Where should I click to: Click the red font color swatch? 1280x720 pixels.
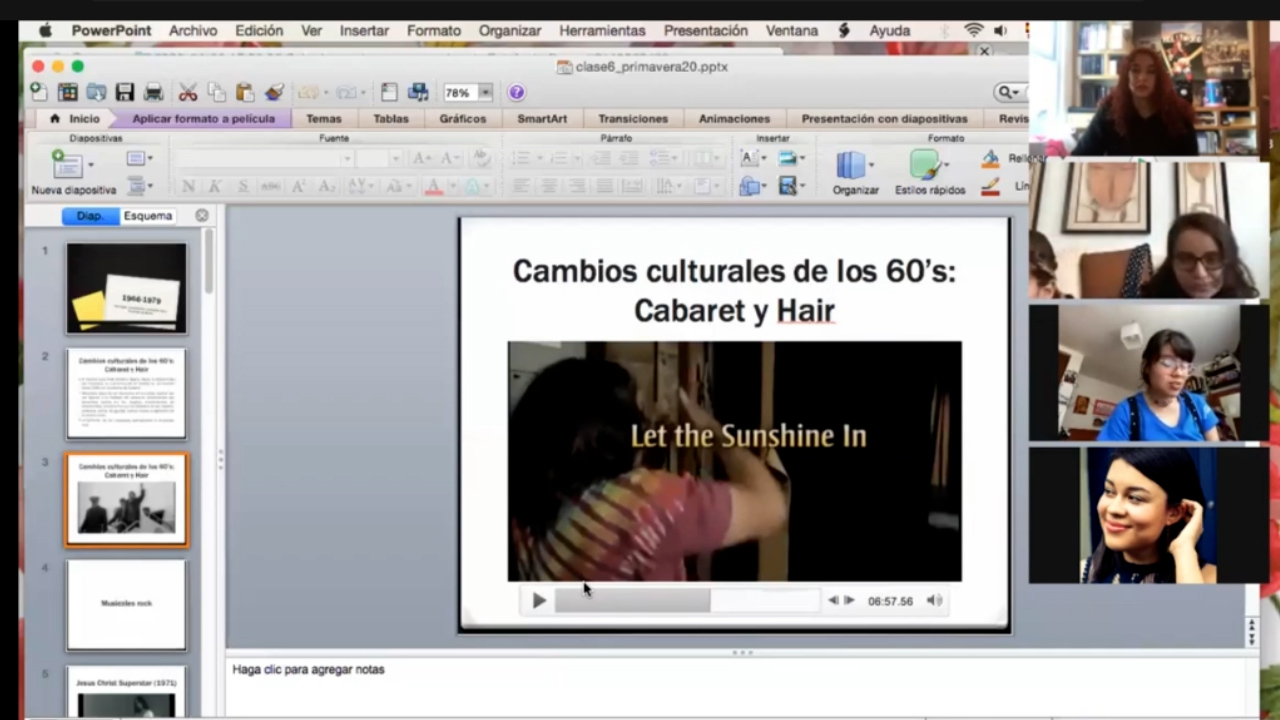tap(433, 187)
